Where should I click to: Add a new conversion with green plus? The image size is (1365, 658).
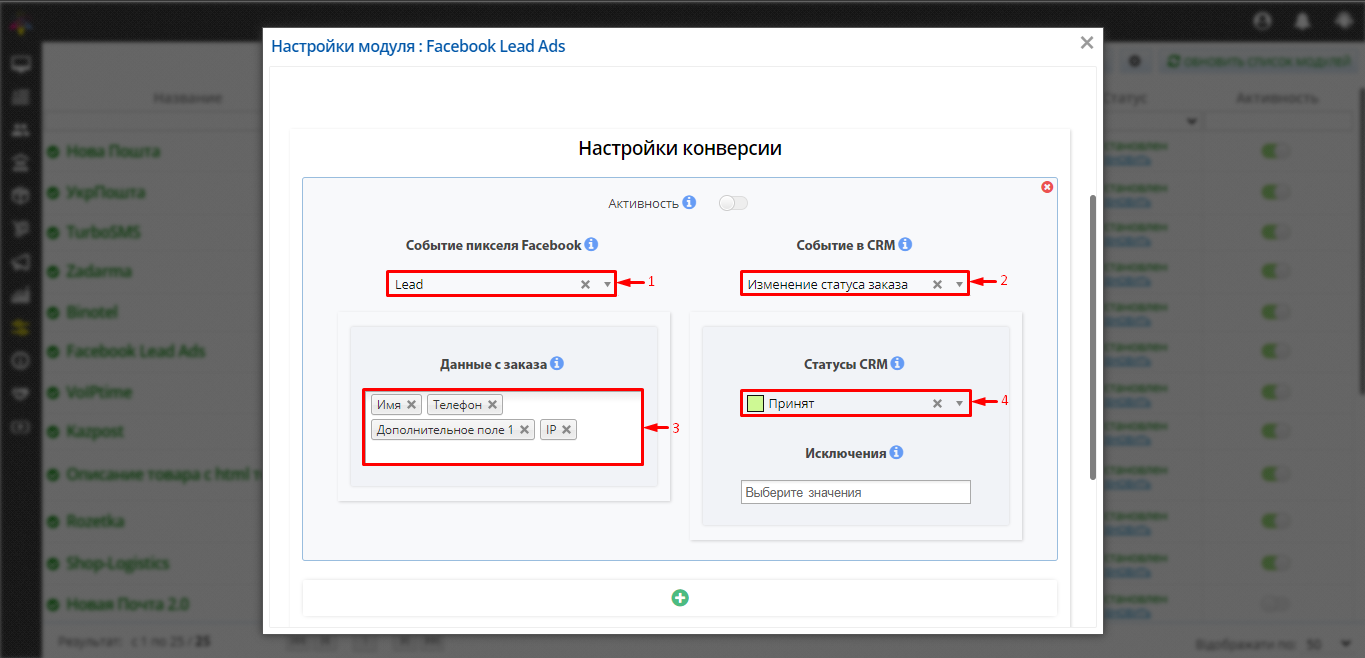680,598
